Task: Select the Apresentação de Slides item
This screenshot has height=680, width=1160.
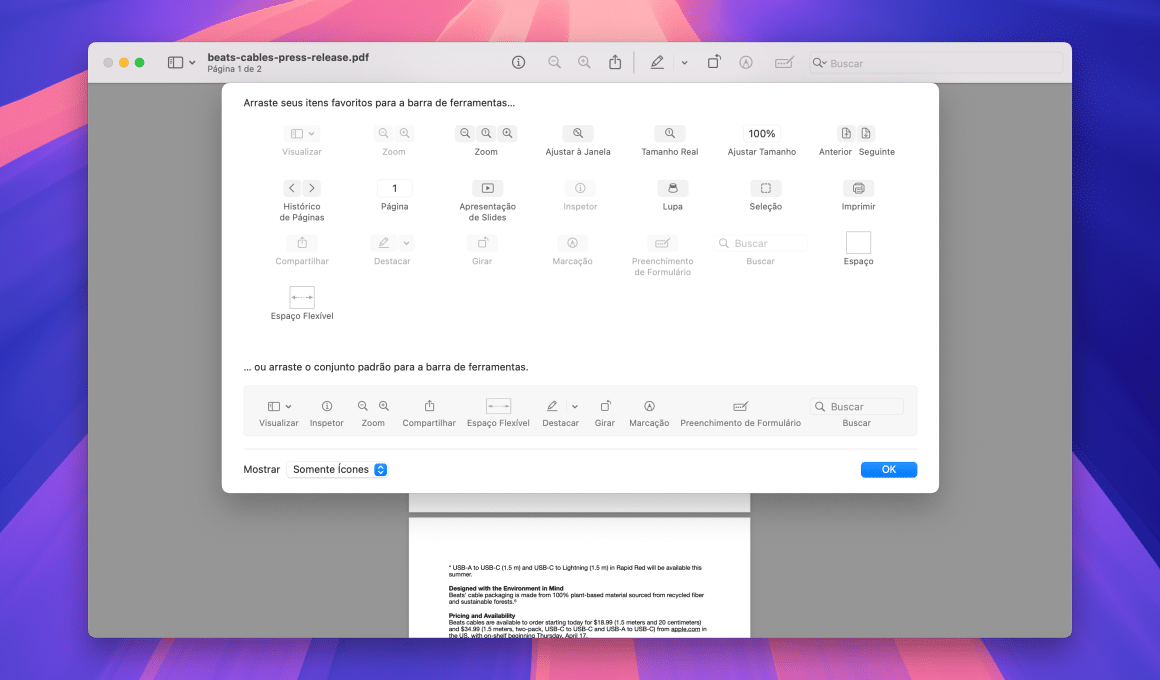Action: pos(488,188)
